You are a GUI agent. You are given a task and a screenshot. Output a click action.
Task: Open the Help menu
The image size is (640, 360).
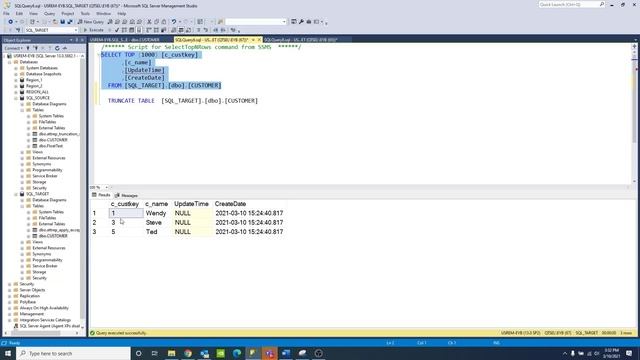[x=122, y=13]
